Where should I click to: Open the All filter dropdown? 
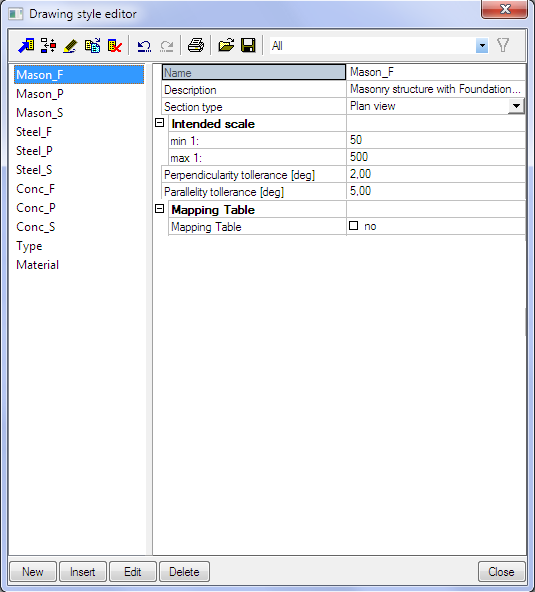(482, 46)
